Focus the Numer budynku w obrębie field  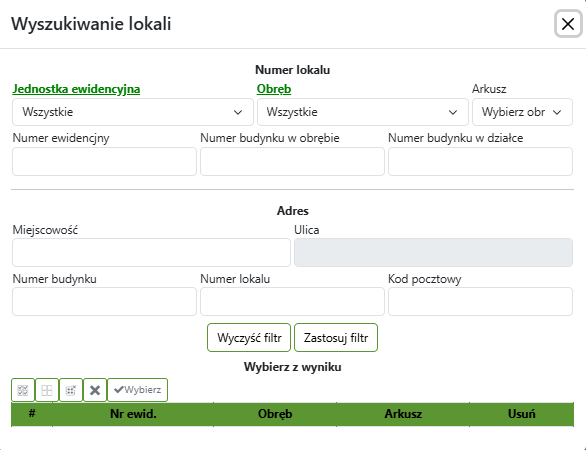(x=292, y=161)
